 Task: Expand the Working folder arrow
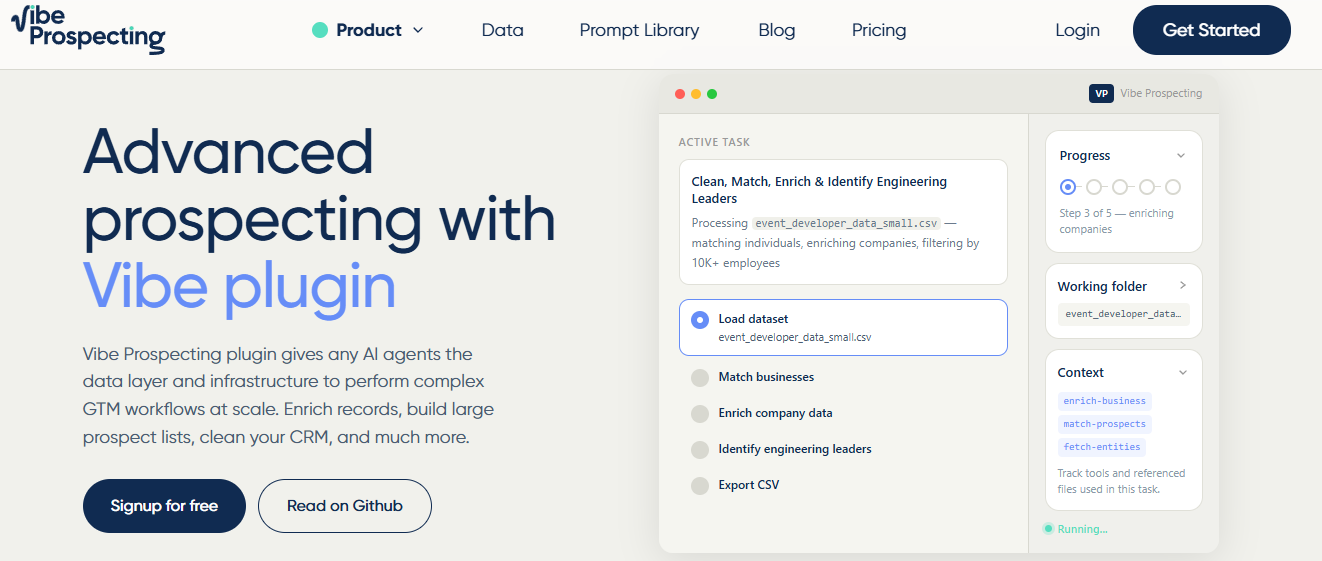pos(1183,286)
